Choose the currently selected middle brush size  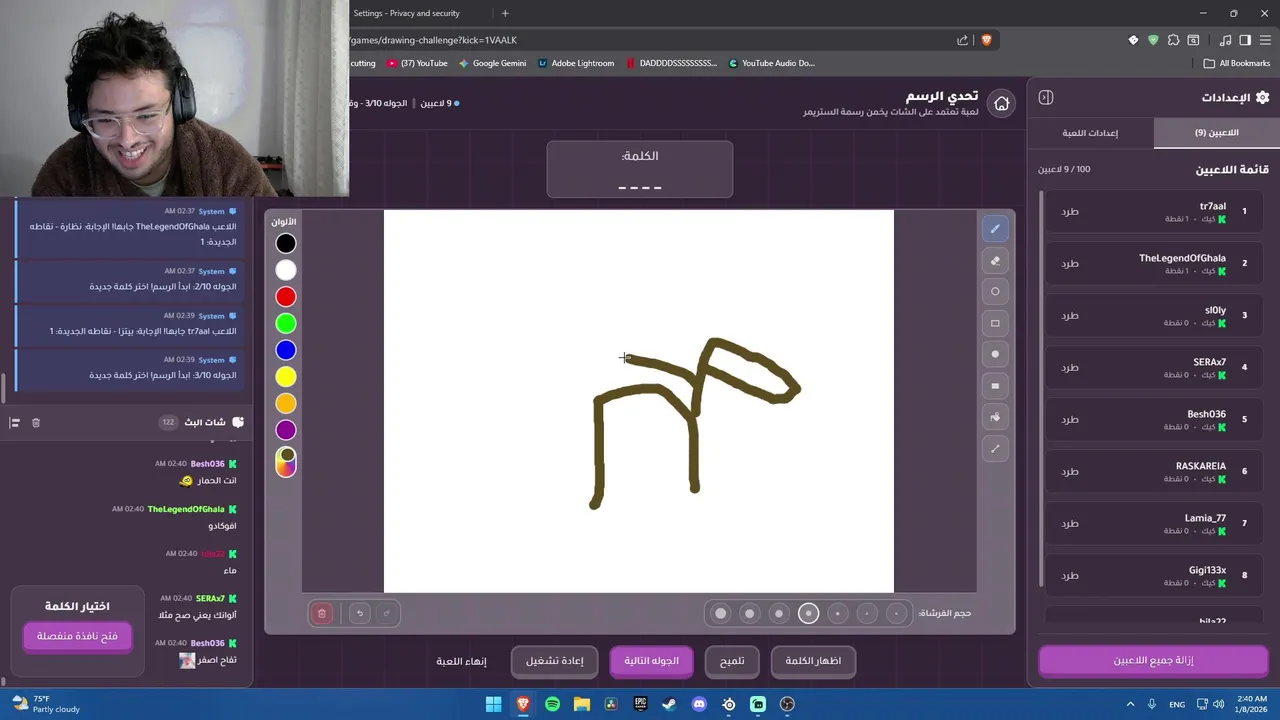click(808, 613)
